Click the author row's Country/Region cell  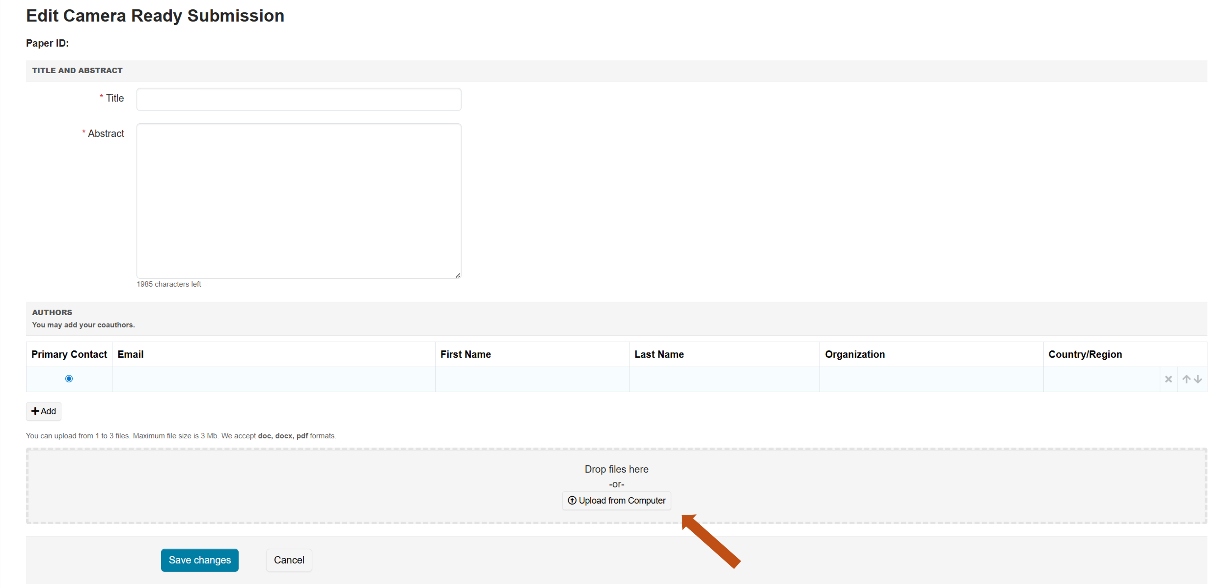click(1100, 379)
